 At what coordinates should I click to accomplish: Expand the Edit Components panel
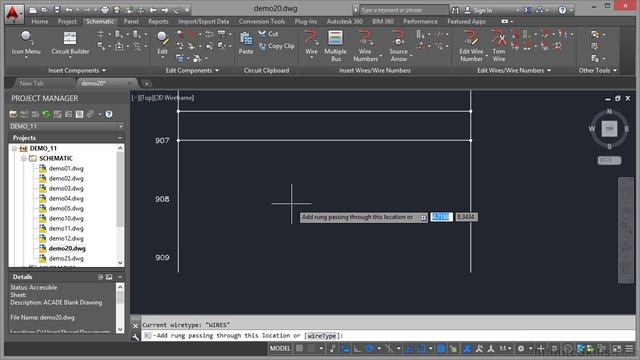coord(192,71)
